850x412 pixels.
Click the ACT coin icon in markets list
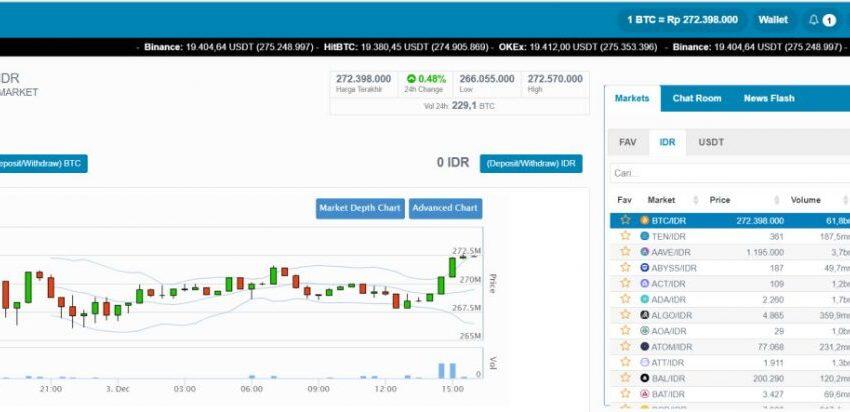pos(645,283)
